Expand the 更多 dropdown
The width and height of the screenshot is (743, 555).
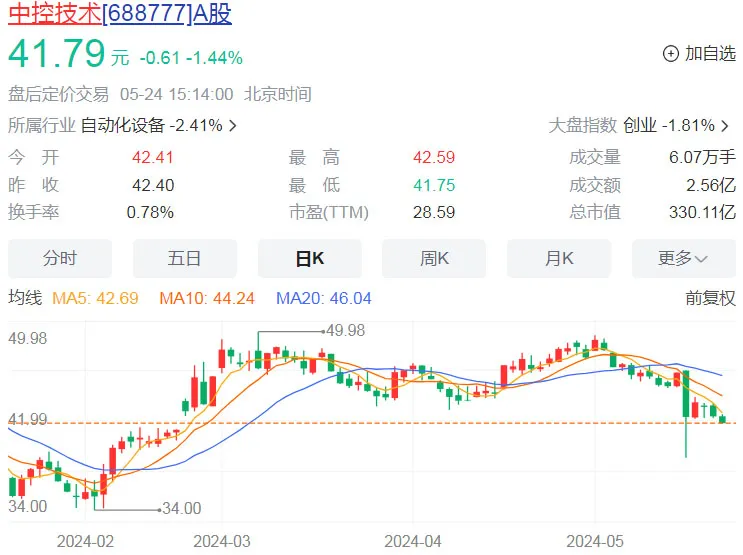[684, 259]
